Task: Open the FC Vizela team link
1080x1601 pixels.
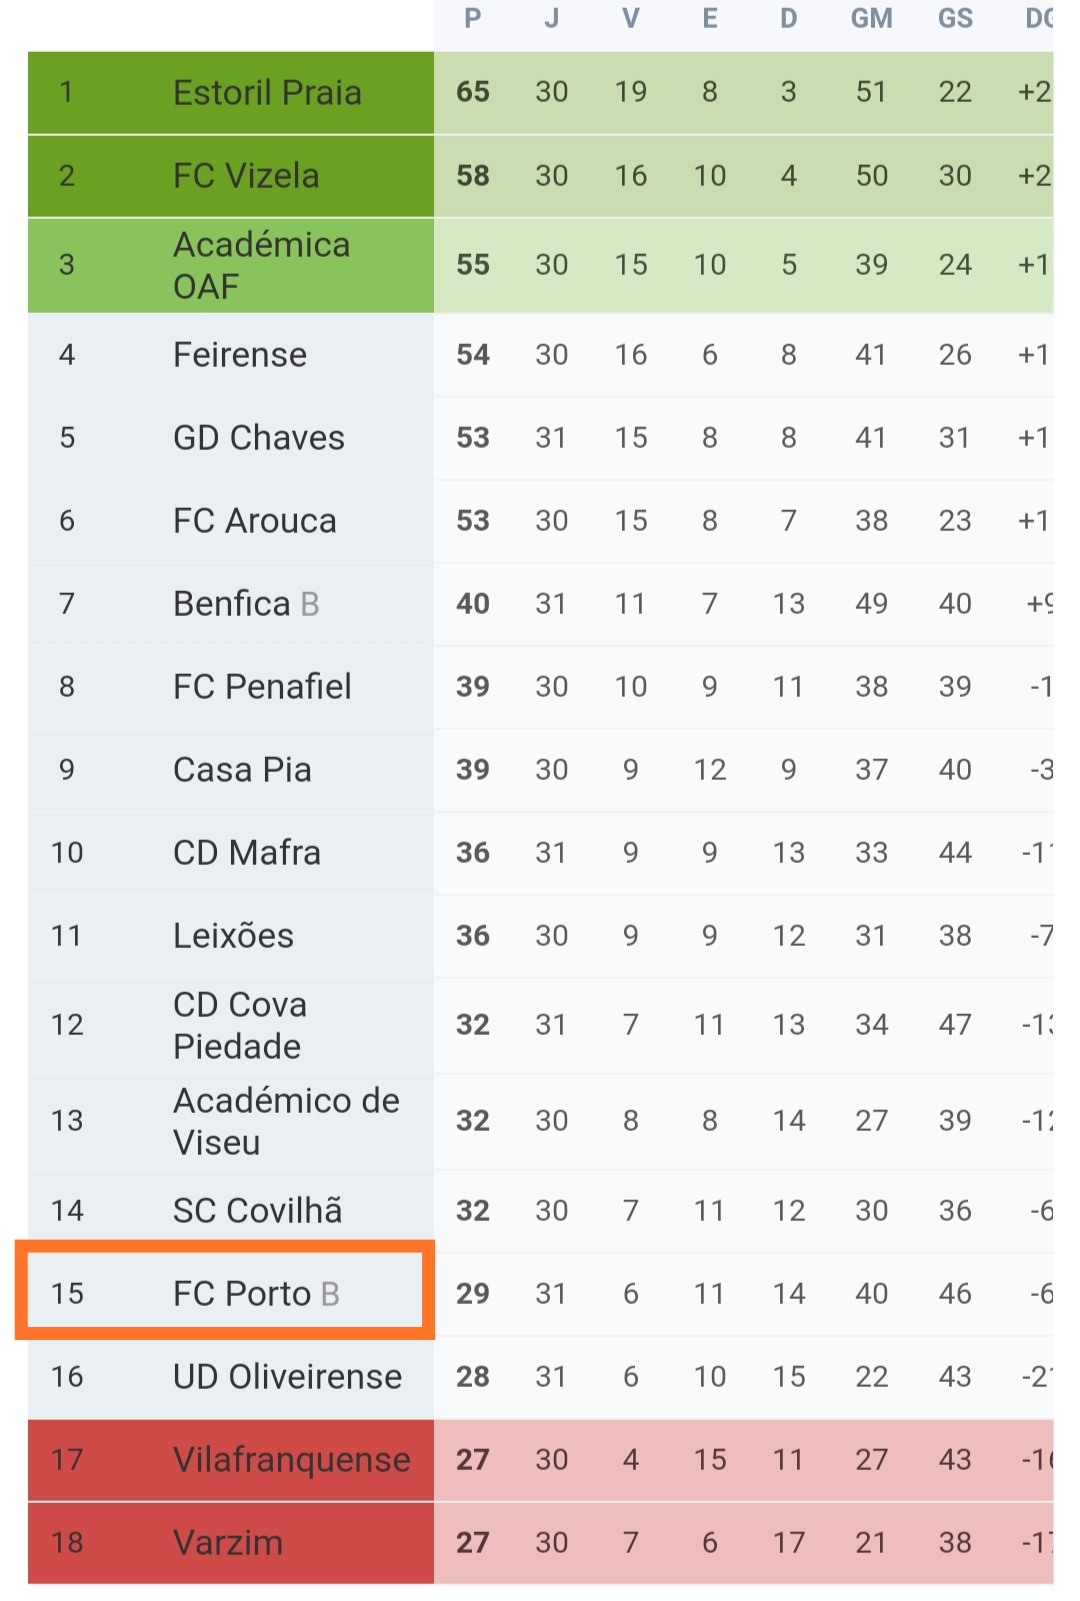Action: (x=246, y=176)
